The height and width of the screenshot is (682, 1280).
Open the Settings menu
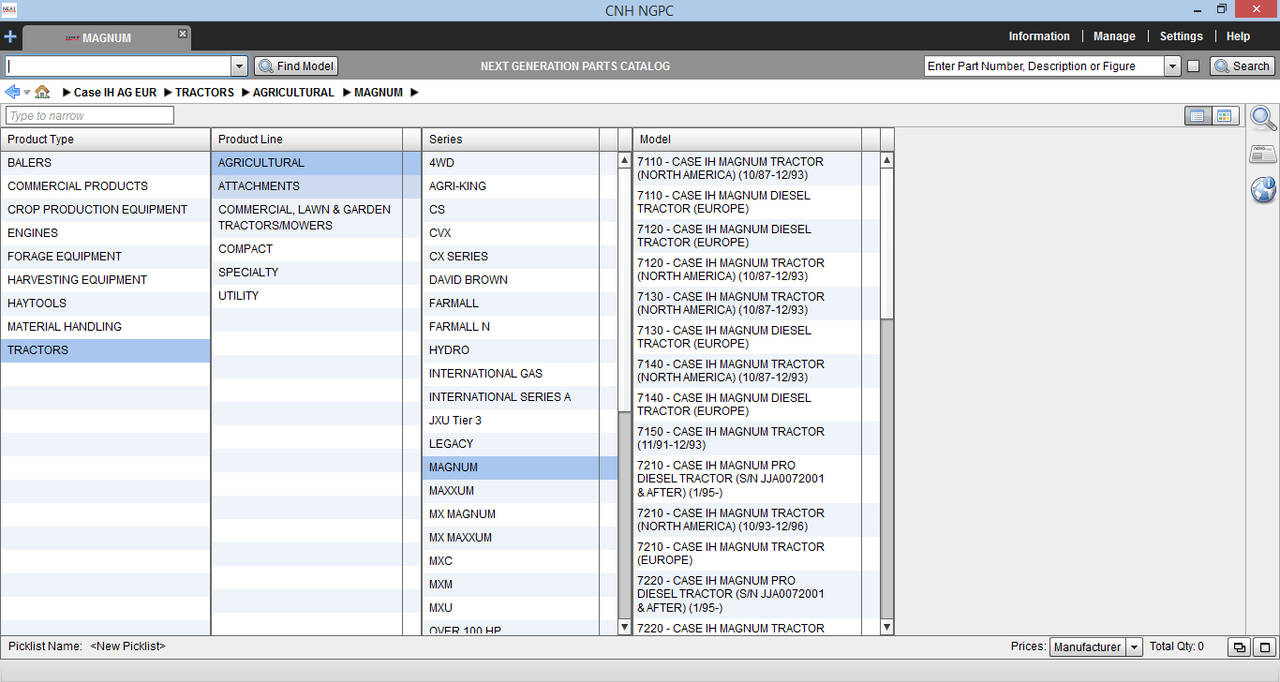tap(1181, 36)
